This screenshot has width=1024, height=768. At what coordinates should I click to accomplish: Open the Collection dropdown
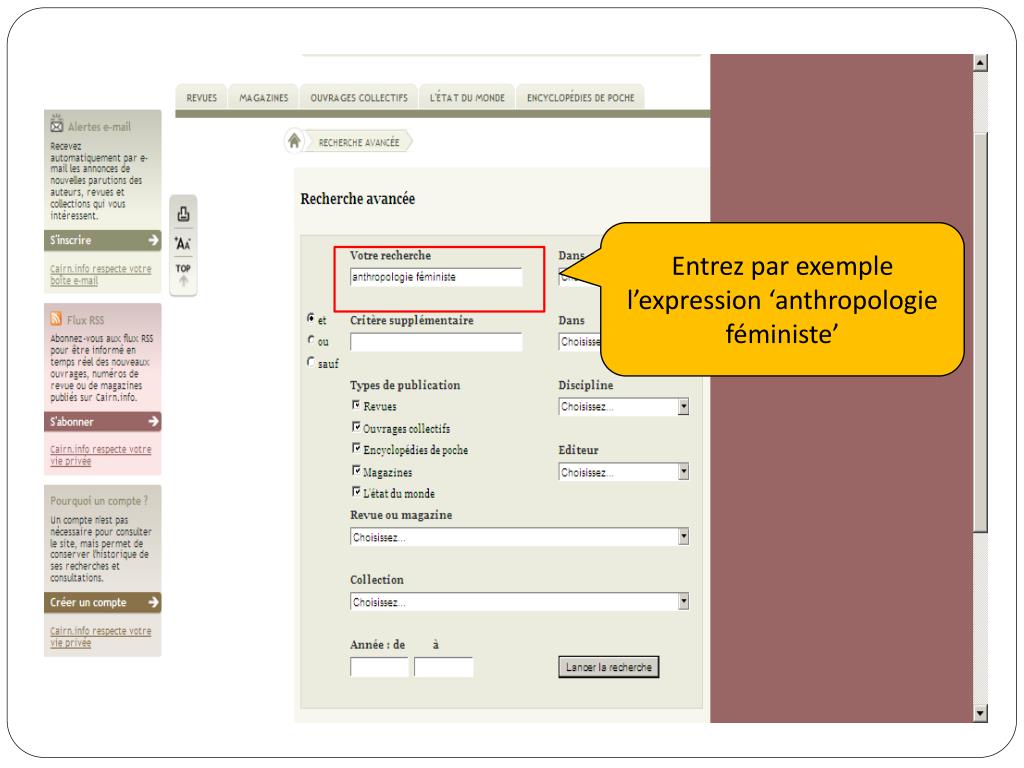pyautogui.click(x=519, y=601)
